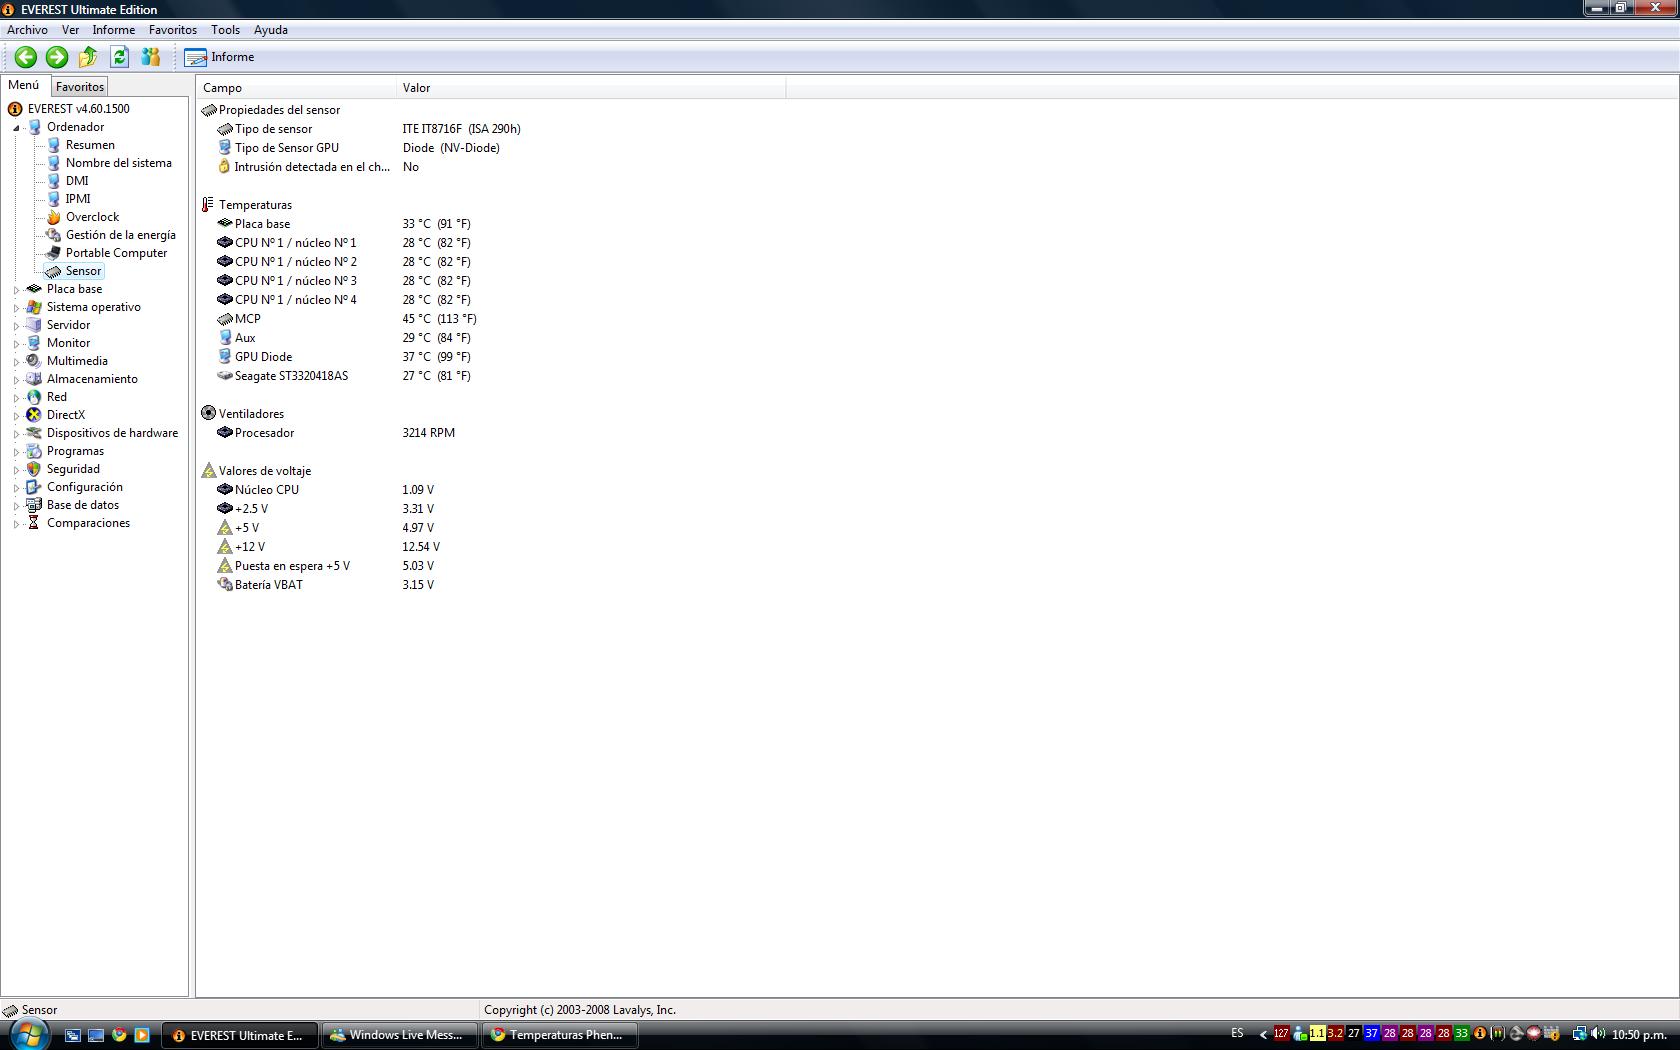Click the green Forward arrow toolbar icon
The height and width of the screenshot is (1050, 1680).
coord(57,57)
